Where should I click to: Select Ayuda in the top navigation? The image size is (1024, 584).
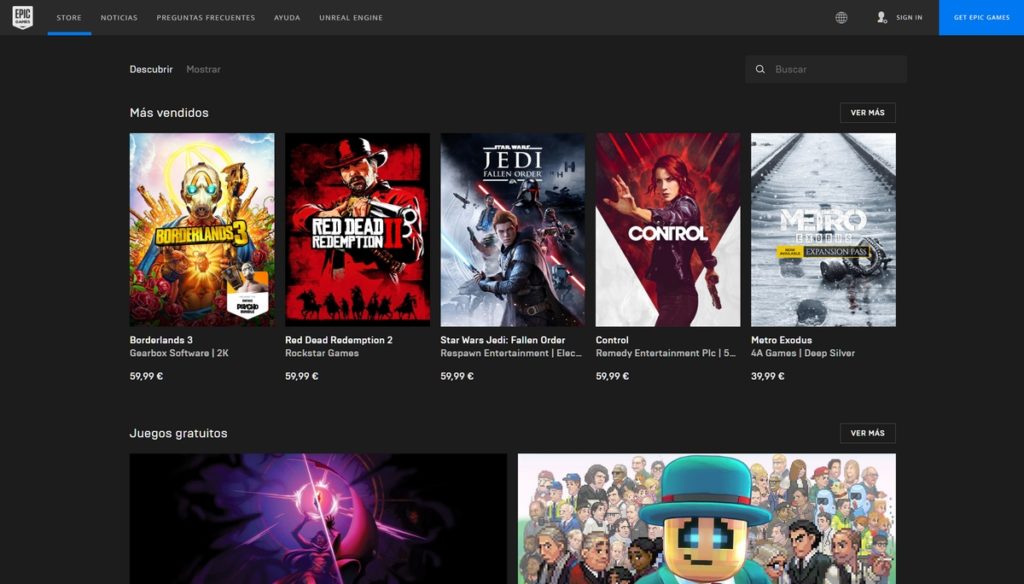tap(287, 18)
